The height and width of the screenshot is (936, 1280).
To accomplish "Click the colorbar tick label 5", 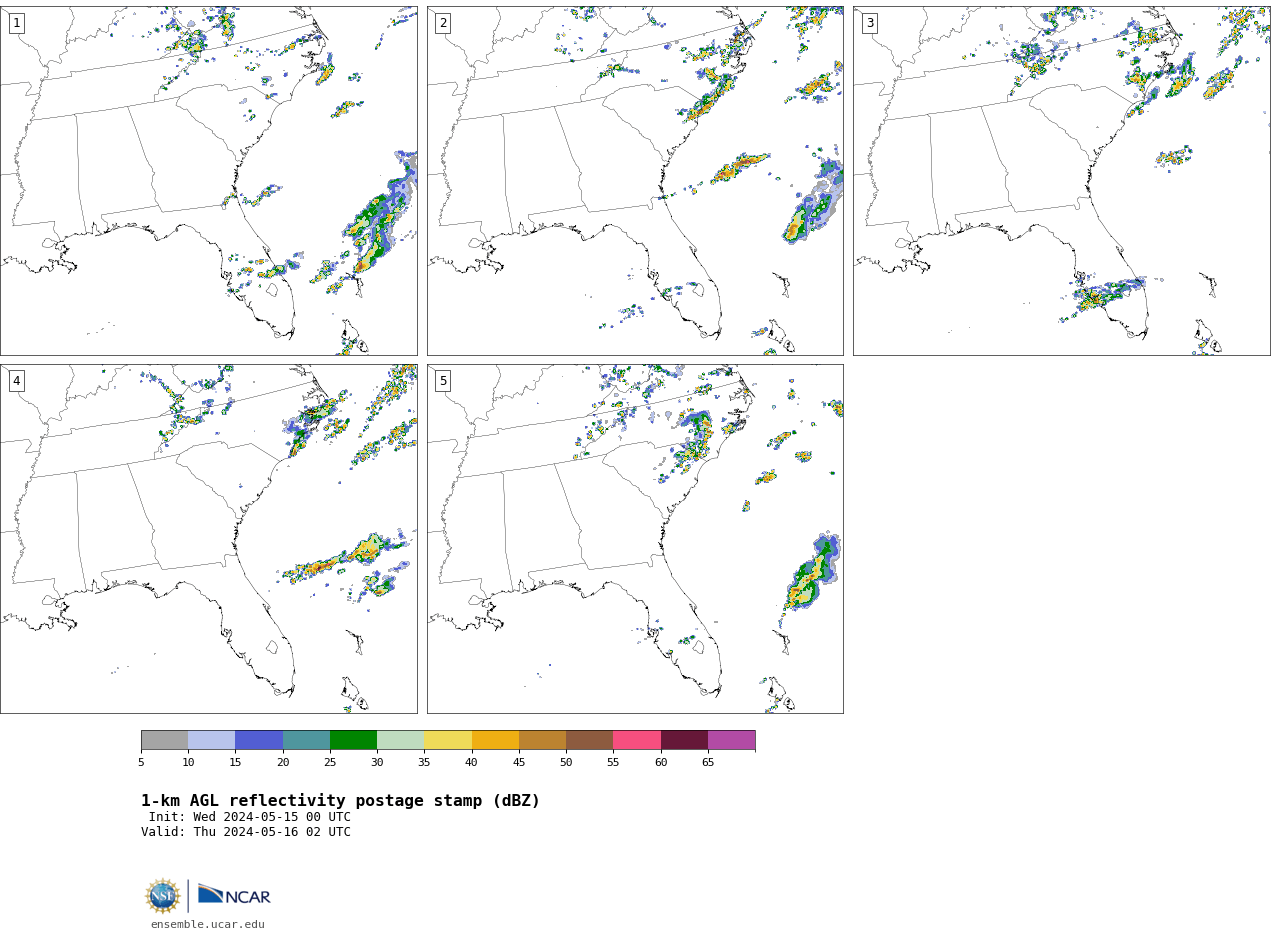I will (x=141, y=763).
